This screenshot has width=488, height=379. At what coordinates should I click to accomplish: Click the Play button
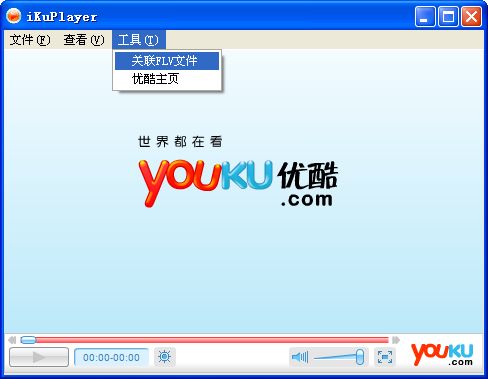(x=39, y=357)
